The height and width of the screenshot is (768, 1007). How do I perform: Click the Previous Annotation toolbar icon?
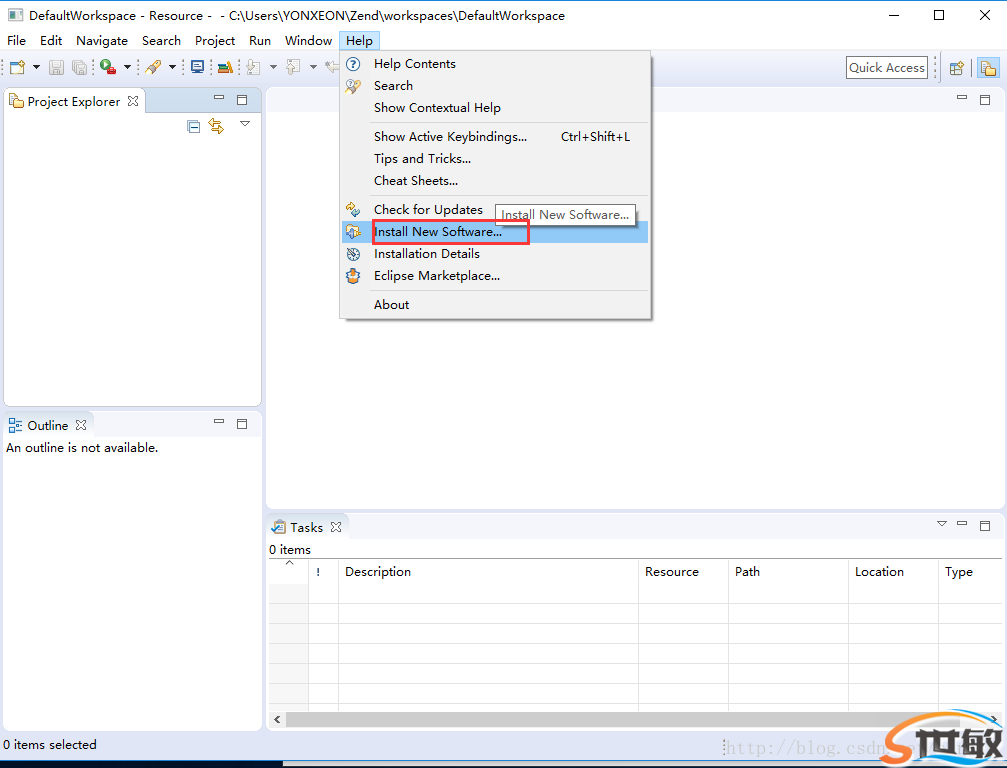point(293,67)
